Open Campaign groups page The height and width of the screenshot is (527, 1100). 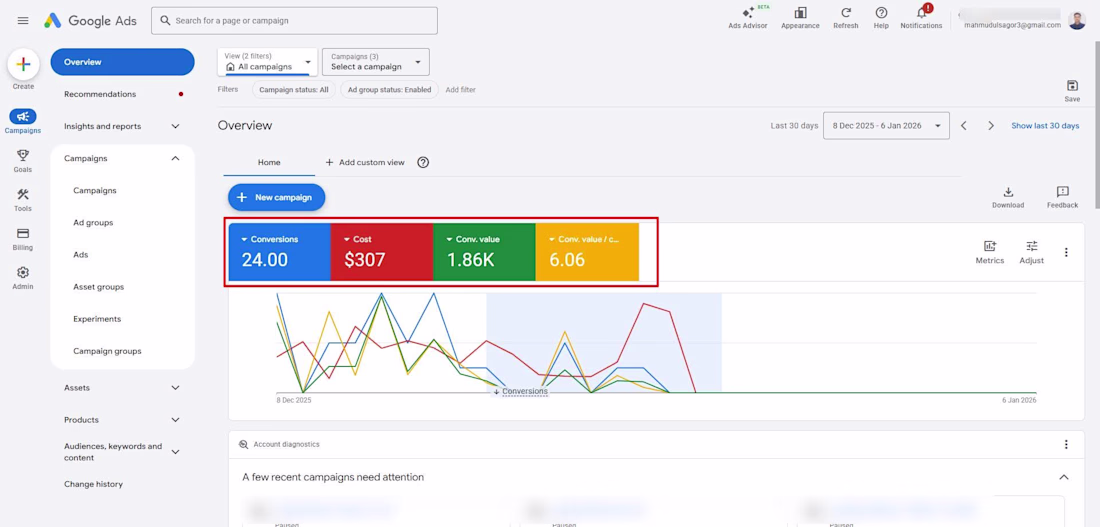point(107,351)
